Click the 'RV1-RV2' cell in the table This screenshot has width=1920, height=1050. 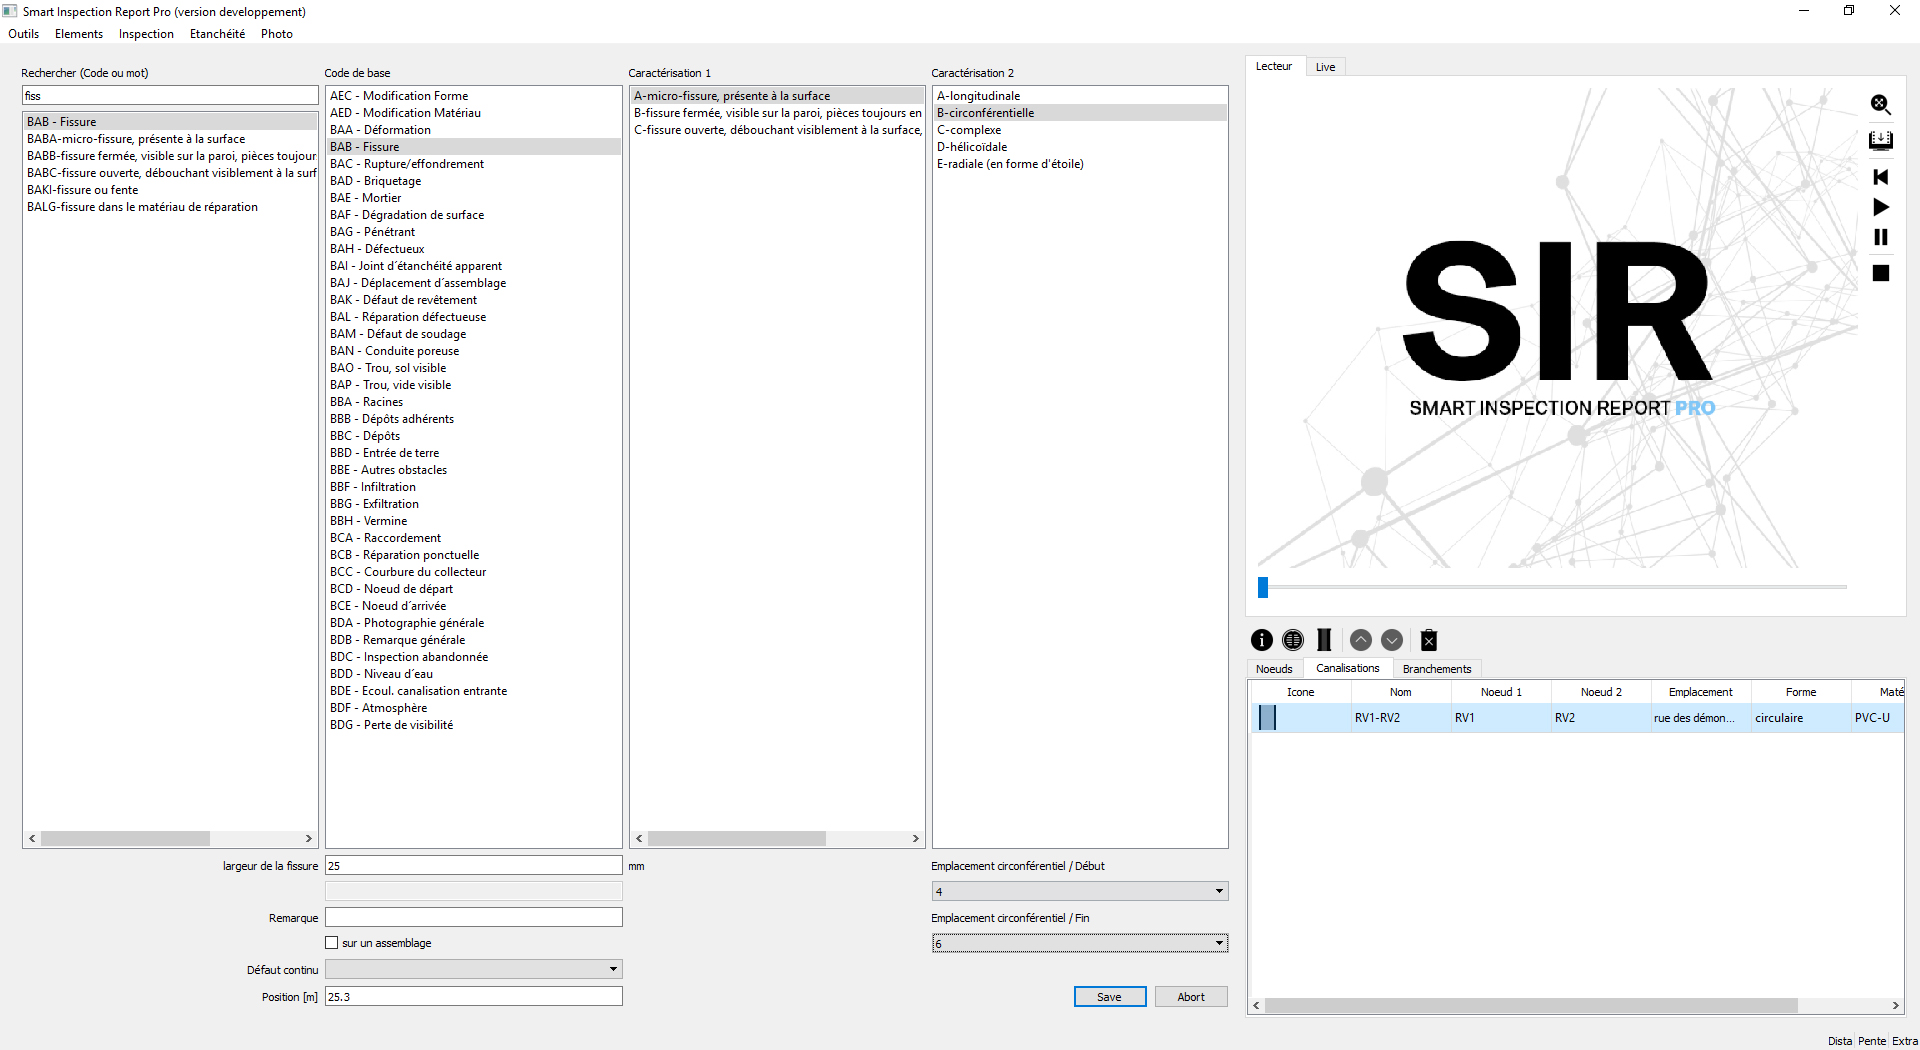click(x=1400, y=718)
